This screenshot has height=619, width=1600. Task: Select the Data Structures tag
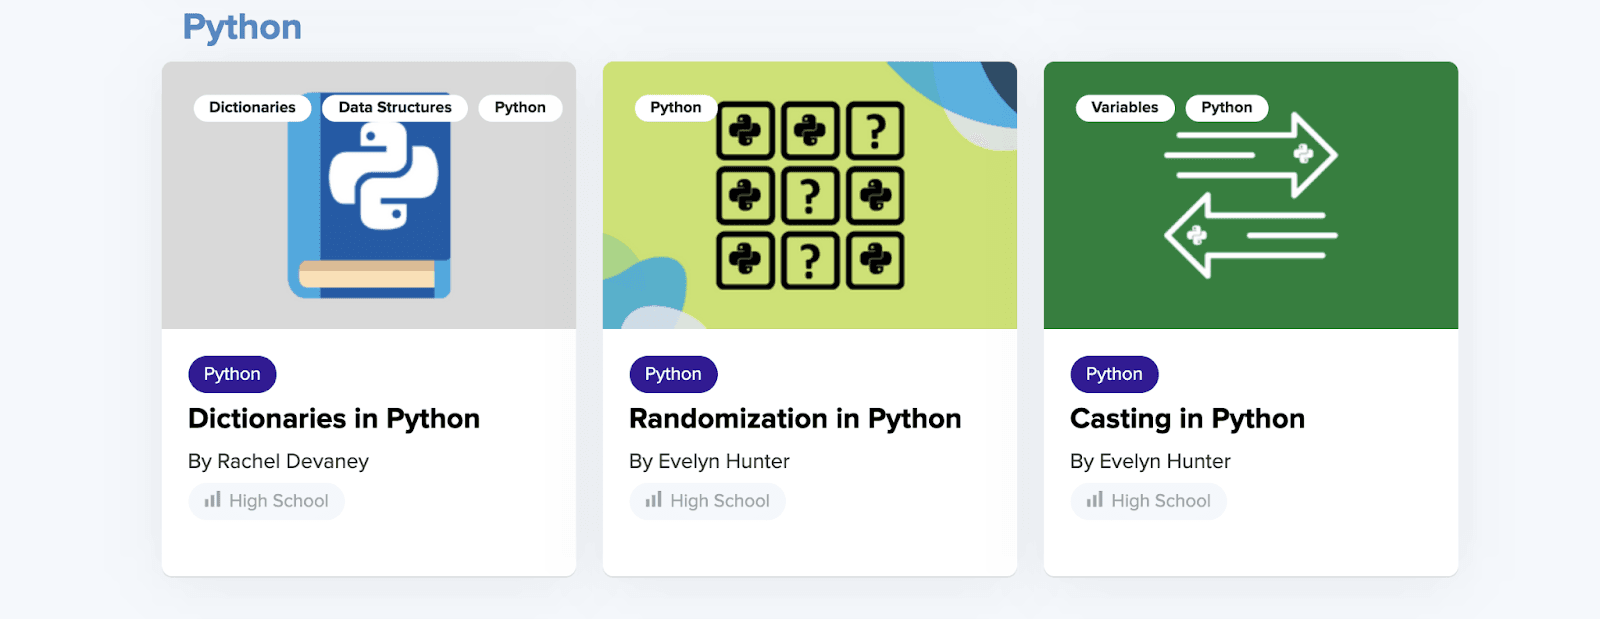coord(395,108)
